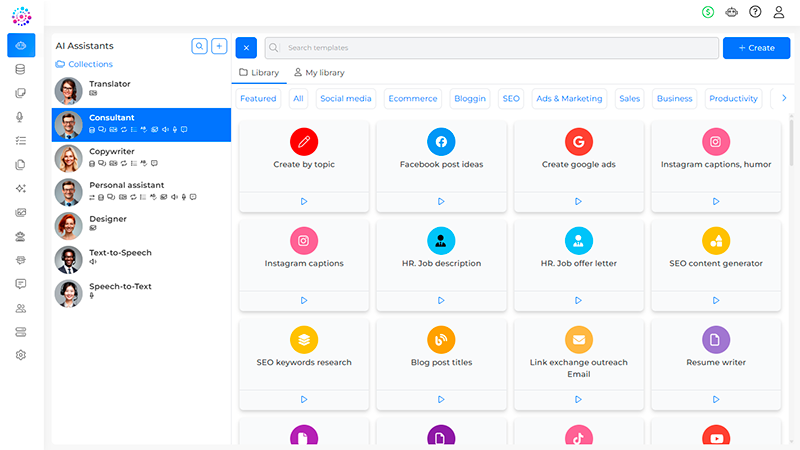
Task: Expand more category filters with right chevron
Action: [x=784, y=98]
